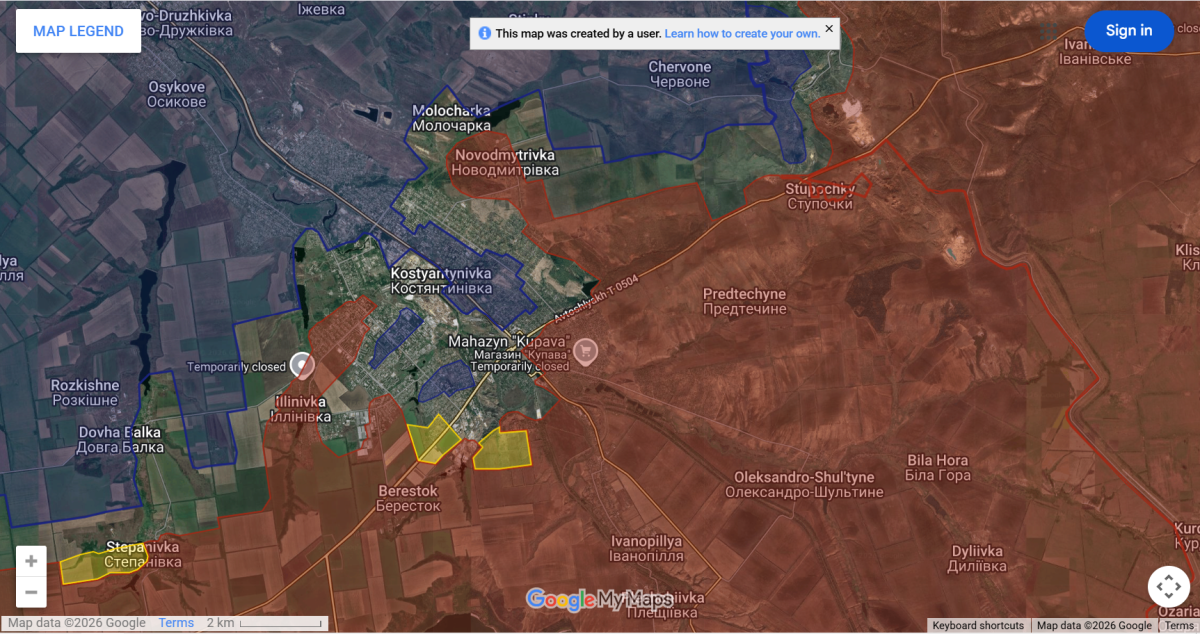This screenshot has width=1200, height=634.
Task: Select the temporarily closed pin near Illinivka
Action: pyautogui.click(x=301, y=365)
